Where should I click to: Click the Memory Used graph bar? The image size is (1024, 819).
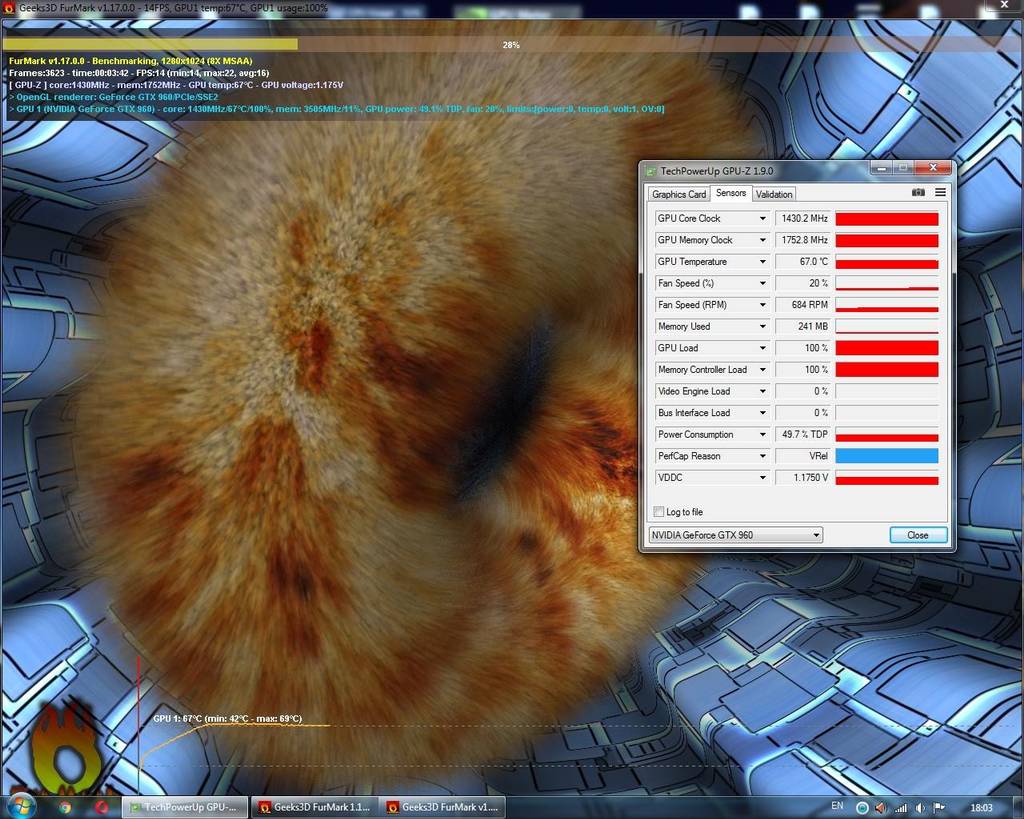887,327
